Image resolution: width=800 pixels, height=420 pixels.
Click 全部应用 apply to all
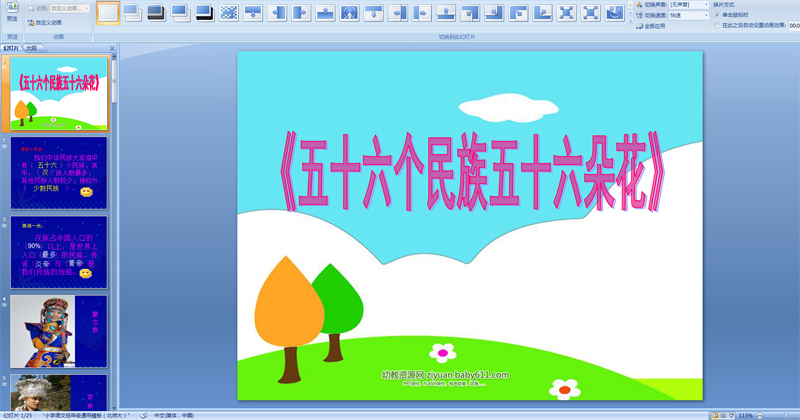coord(651,26)
